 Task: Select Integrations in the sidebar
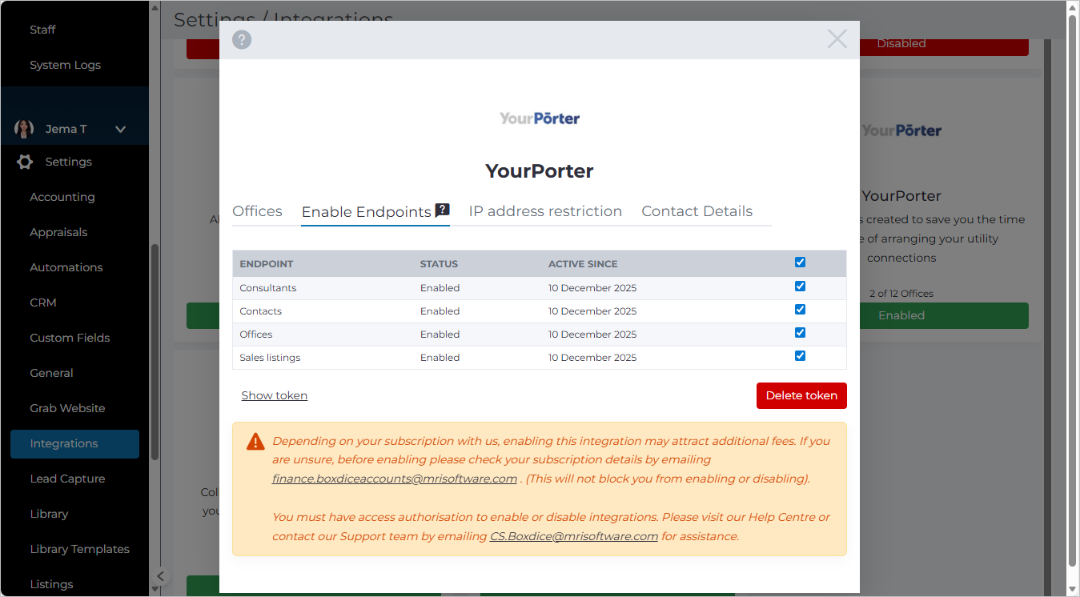[x=74, y=444]
